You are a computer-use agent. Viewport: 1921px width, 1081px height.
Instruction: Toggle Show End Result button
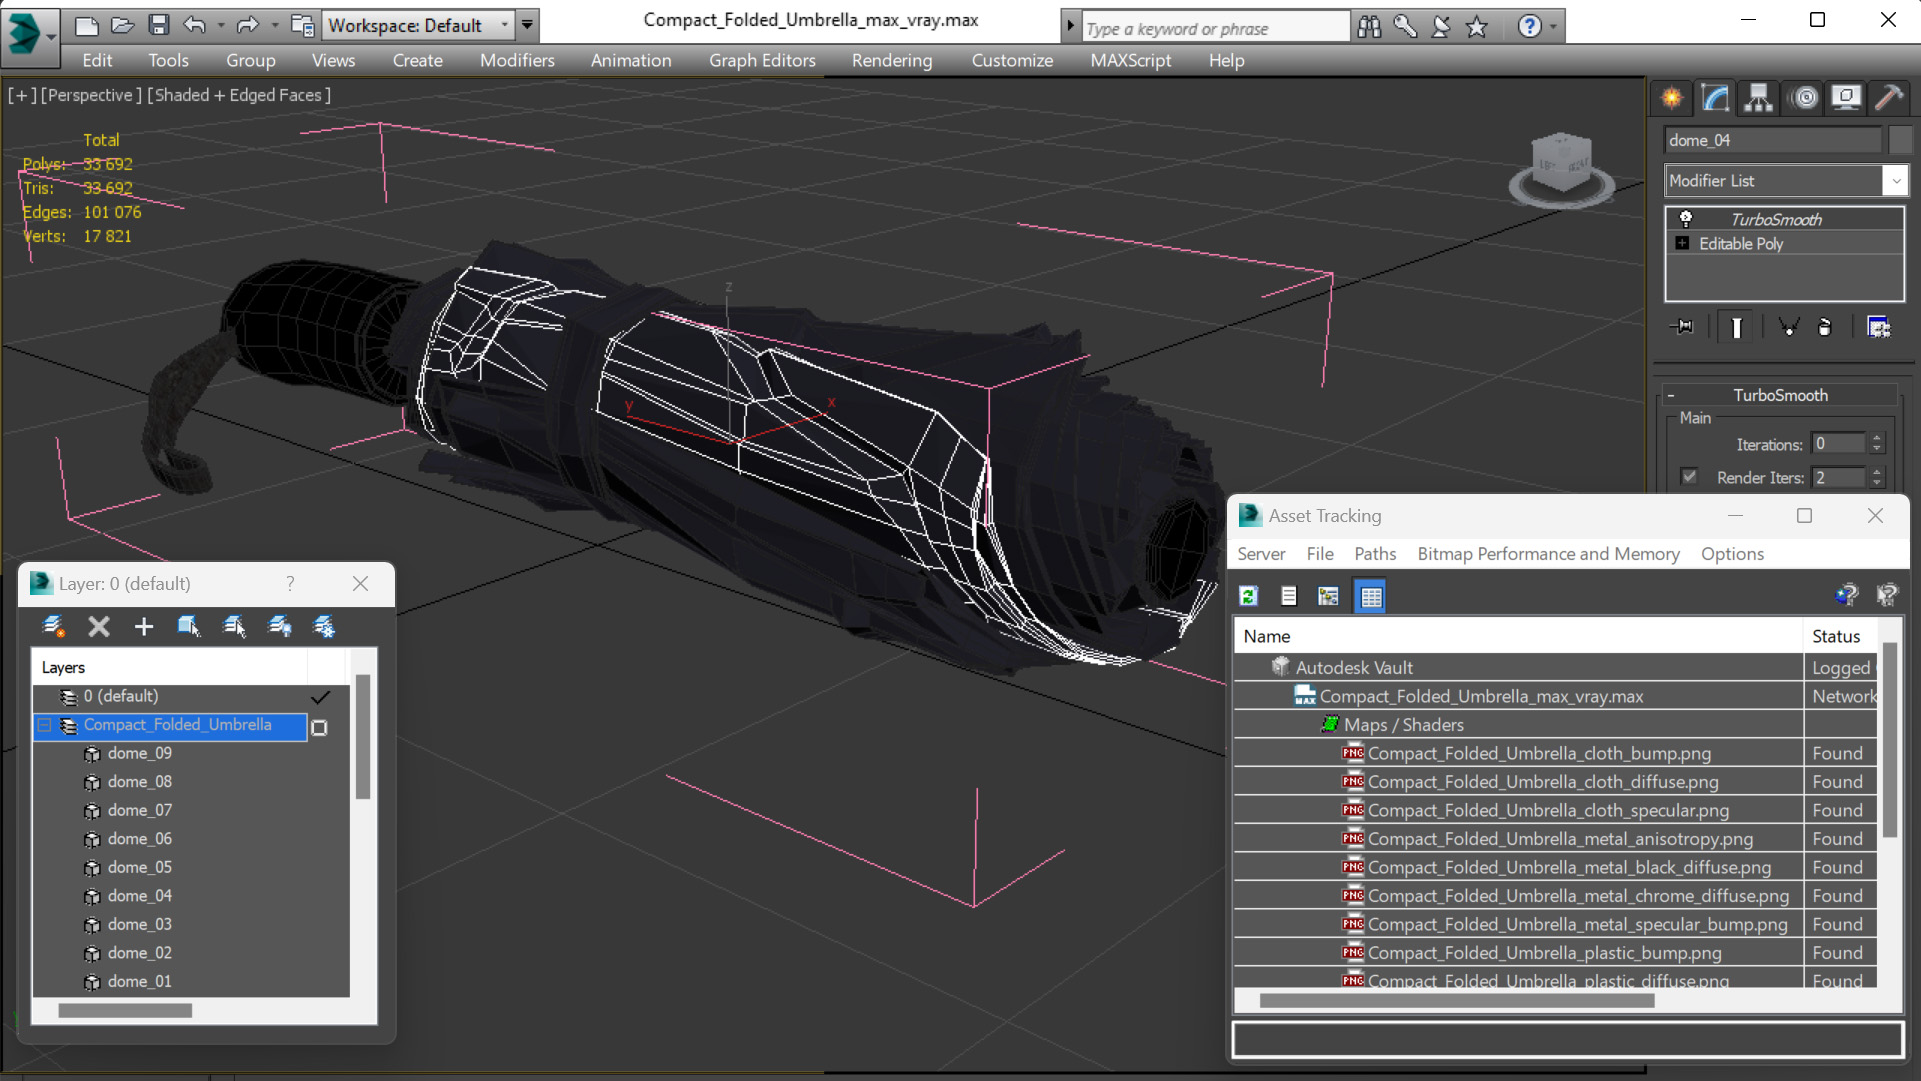(1737, 327)
